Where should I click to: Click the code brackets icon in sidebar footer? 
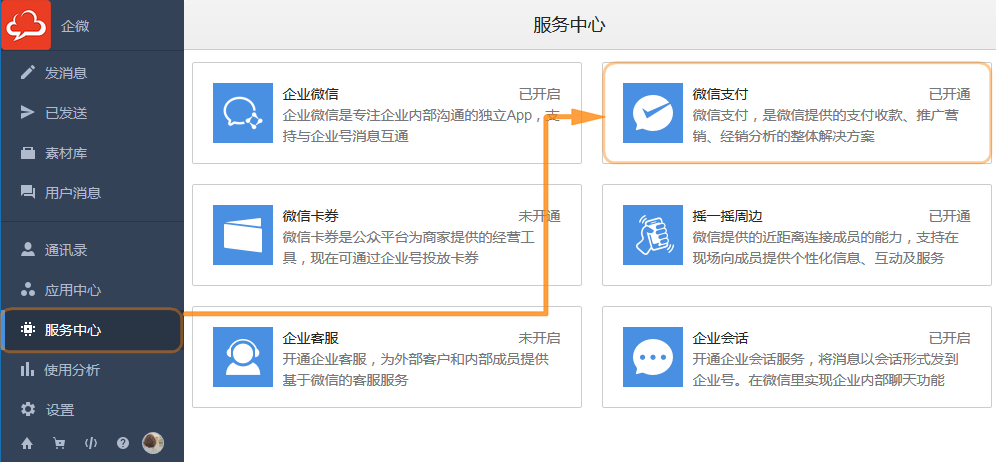click(91, 443)
